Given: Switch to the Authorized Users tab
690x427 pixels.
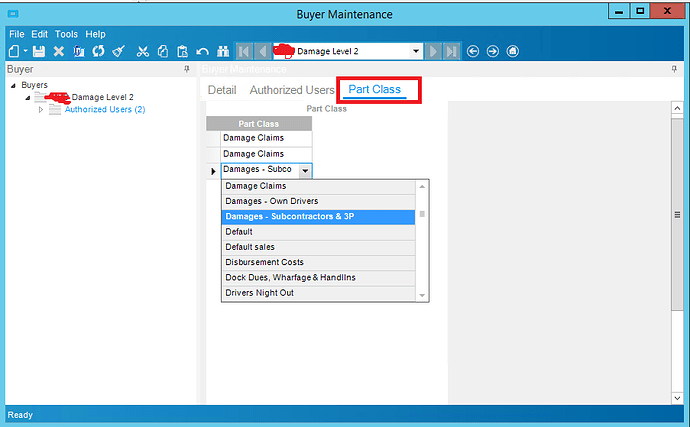Looking at the screenshot, I should click(292, 90).
